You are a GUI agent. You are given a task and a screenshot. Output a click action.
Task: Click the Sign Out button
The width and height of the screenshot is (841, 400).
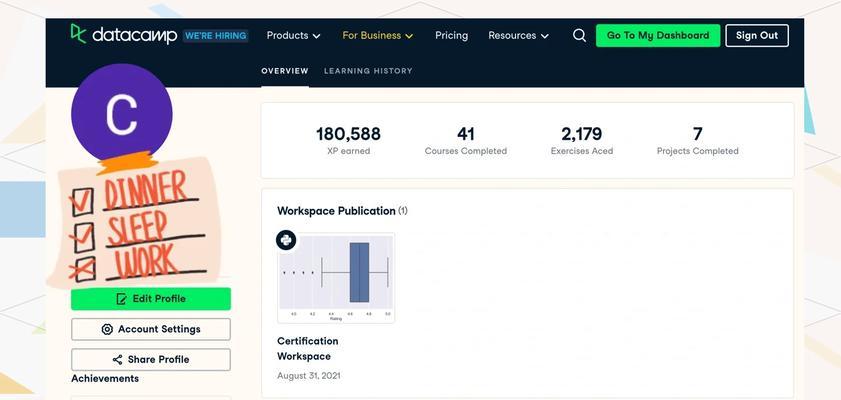coord(757,35)
